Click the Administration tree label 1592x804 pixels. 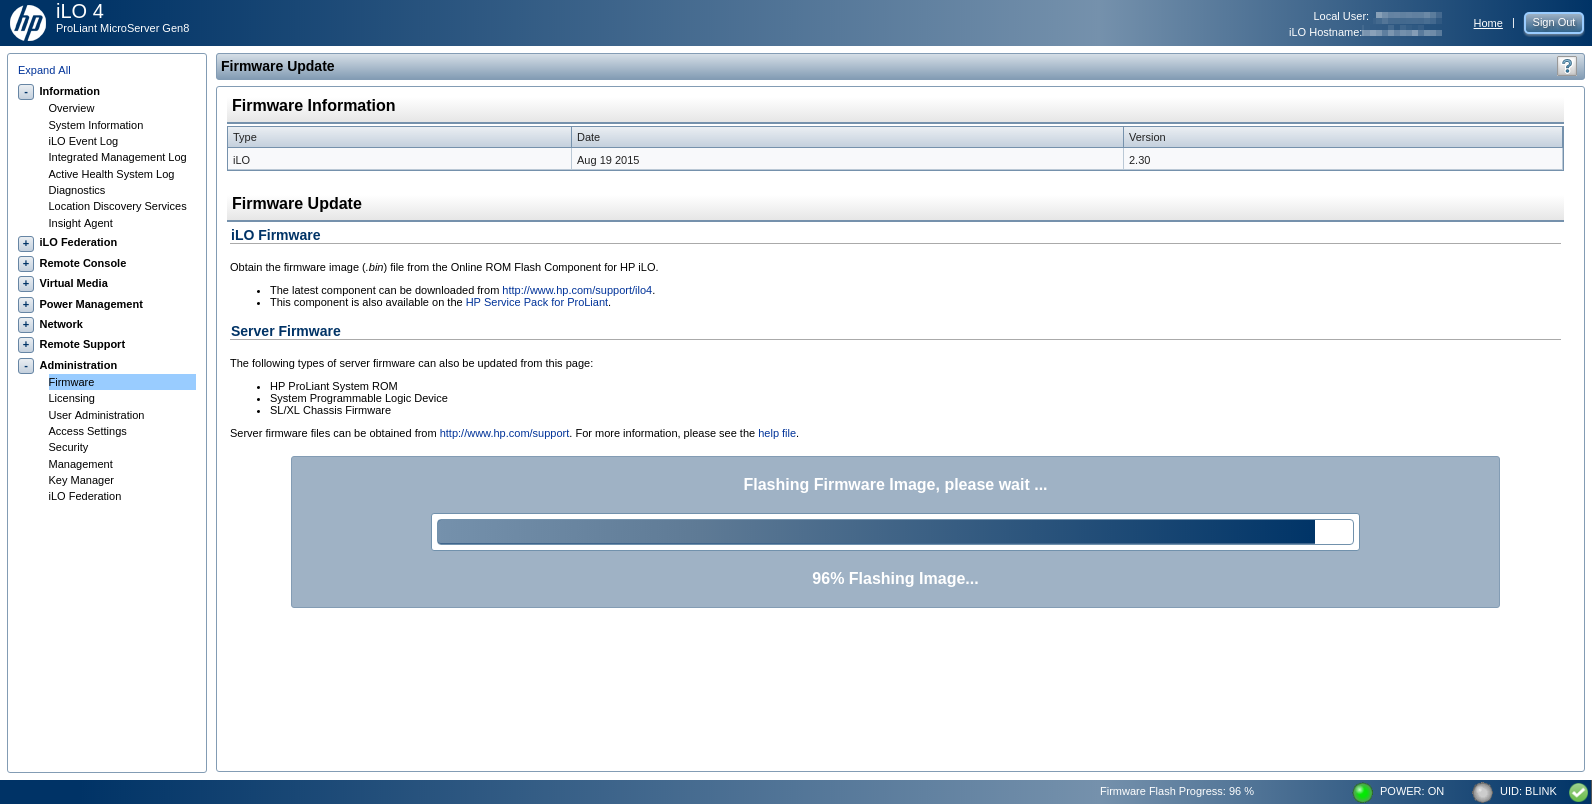point(78,365)
